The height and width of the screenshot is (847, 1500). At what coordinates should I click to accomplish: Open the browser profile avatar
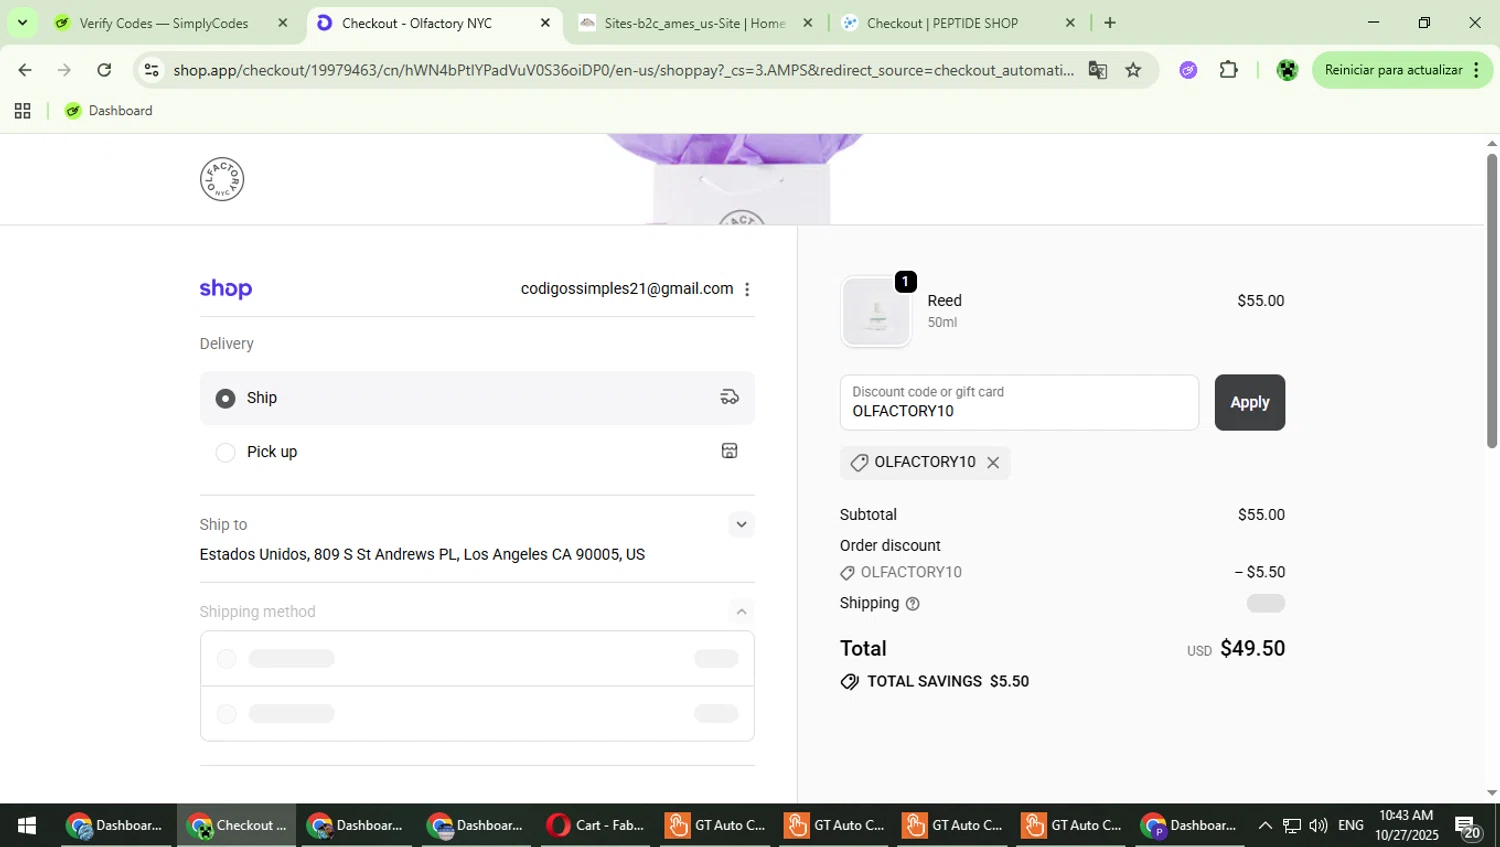1287,70
